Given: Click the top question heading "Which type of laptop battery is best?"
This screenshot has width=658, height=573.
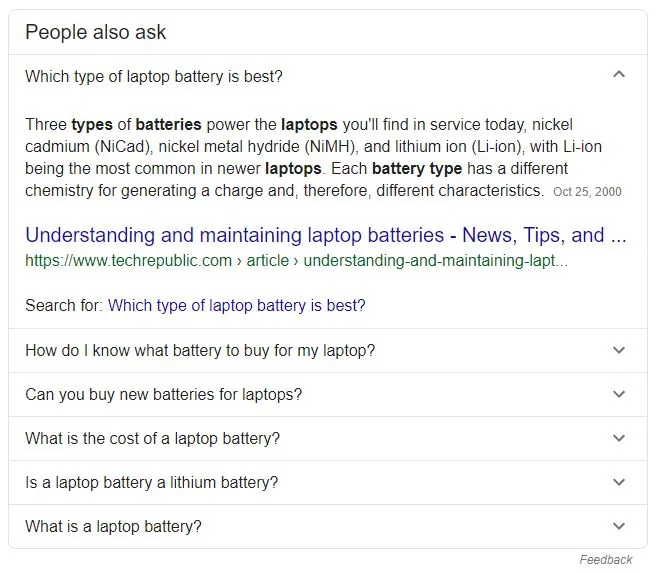Looking at the screenshot, I should point(153,76).
